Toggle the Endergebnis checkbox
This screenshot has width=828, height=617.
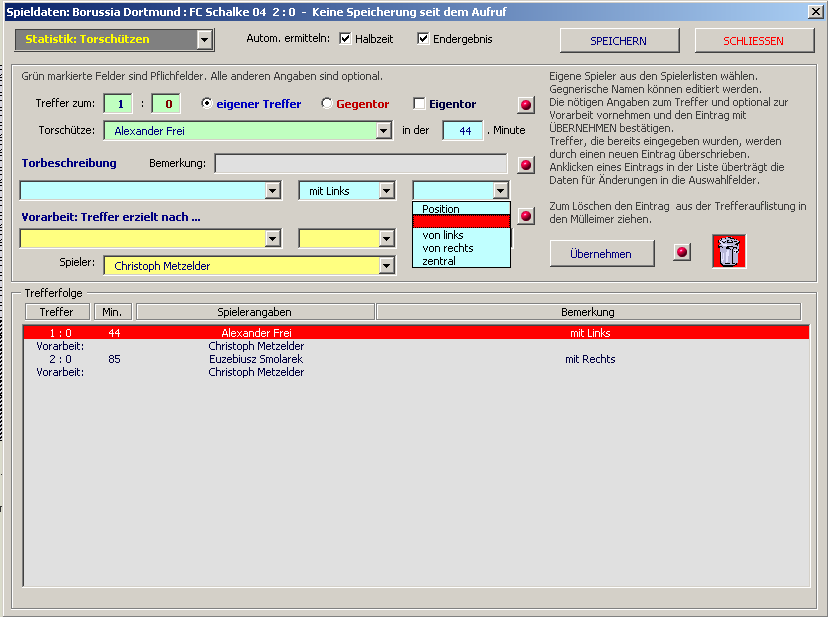coord(423,39)
